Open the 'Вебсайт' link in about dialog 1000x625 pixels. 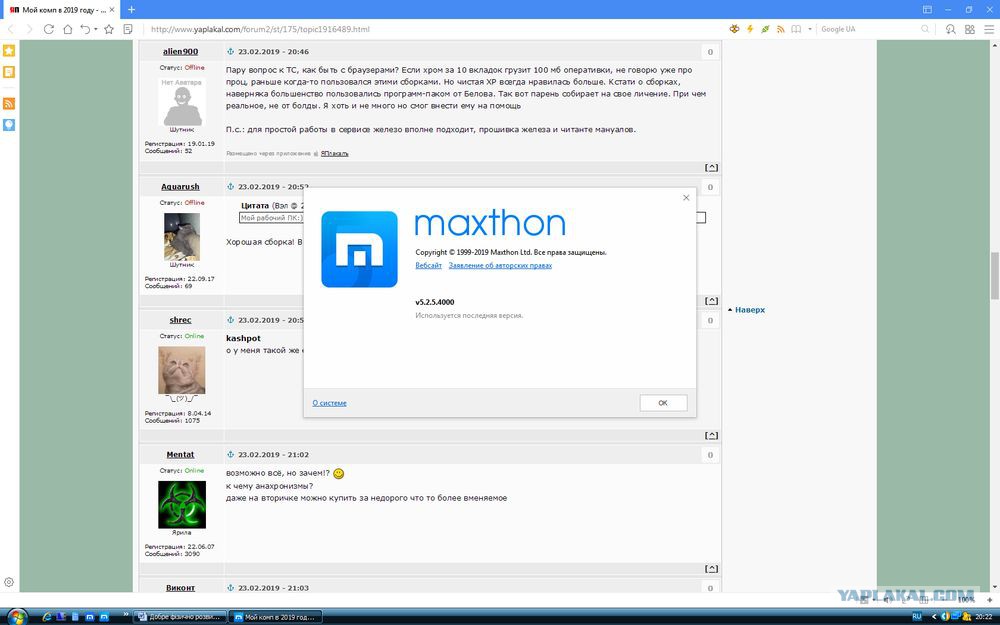(429, 265)
